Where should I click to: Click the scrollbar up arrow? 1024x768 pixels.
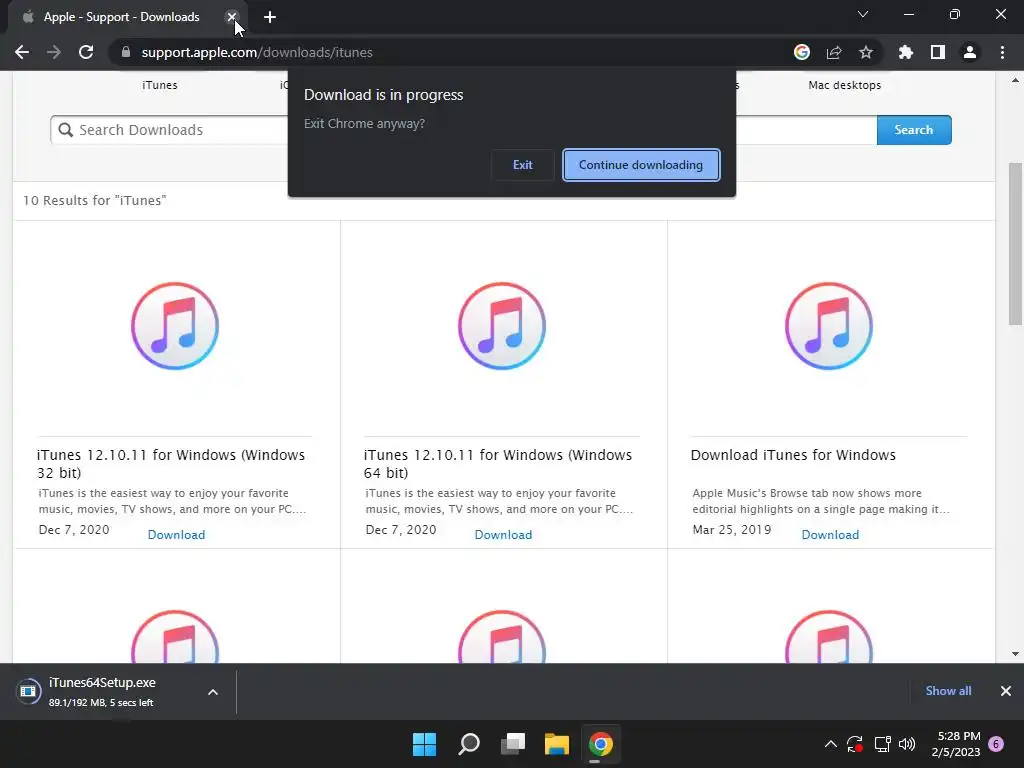click(x=1015, y=81)
